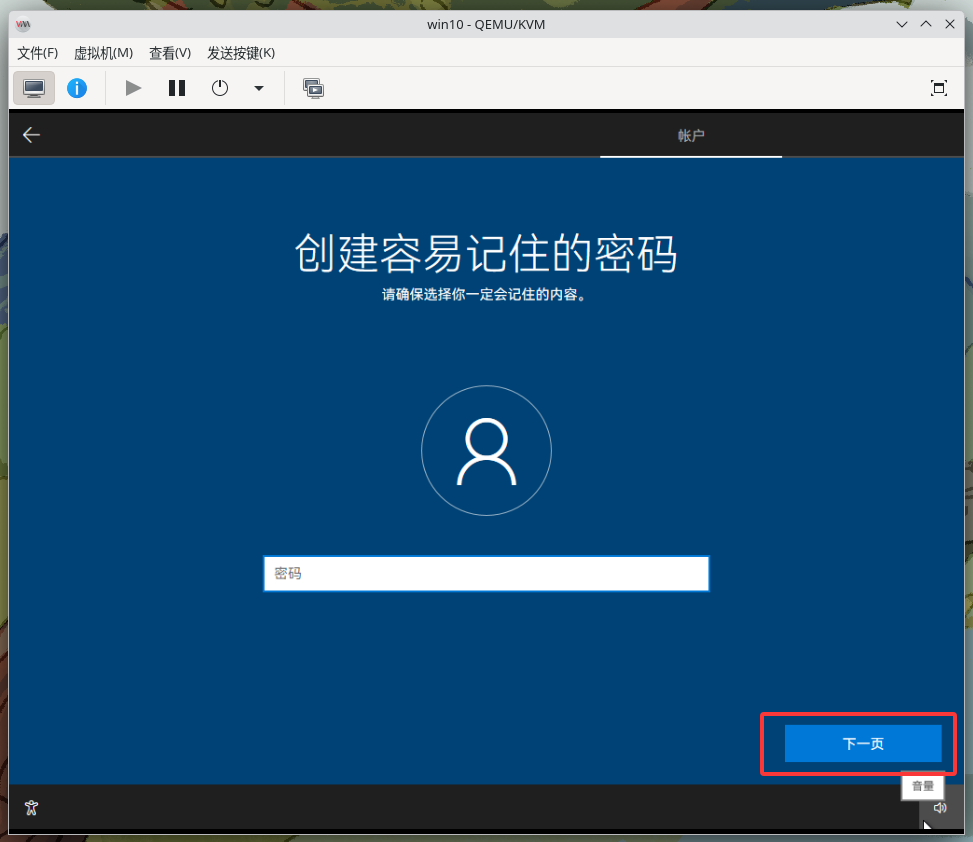Shut down the VM with power icon
Image resolution: width=973 pixels, height=842 pixels.
click(220, 88)
